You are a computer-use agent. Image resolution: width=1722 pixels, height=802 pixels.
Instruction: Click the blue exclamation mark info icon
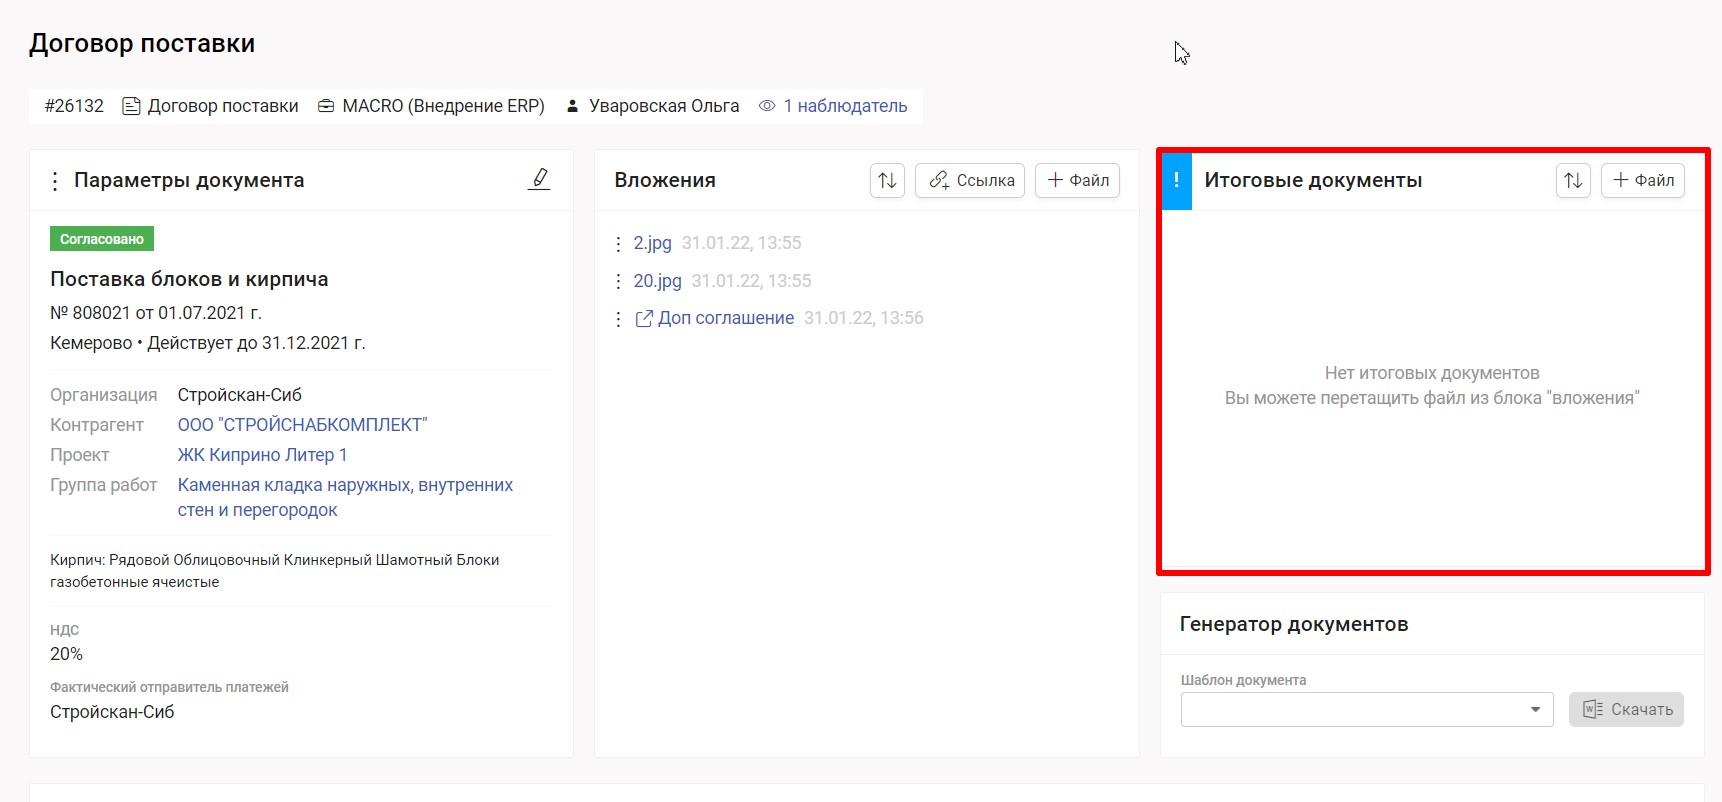(x=1176, y=181)
